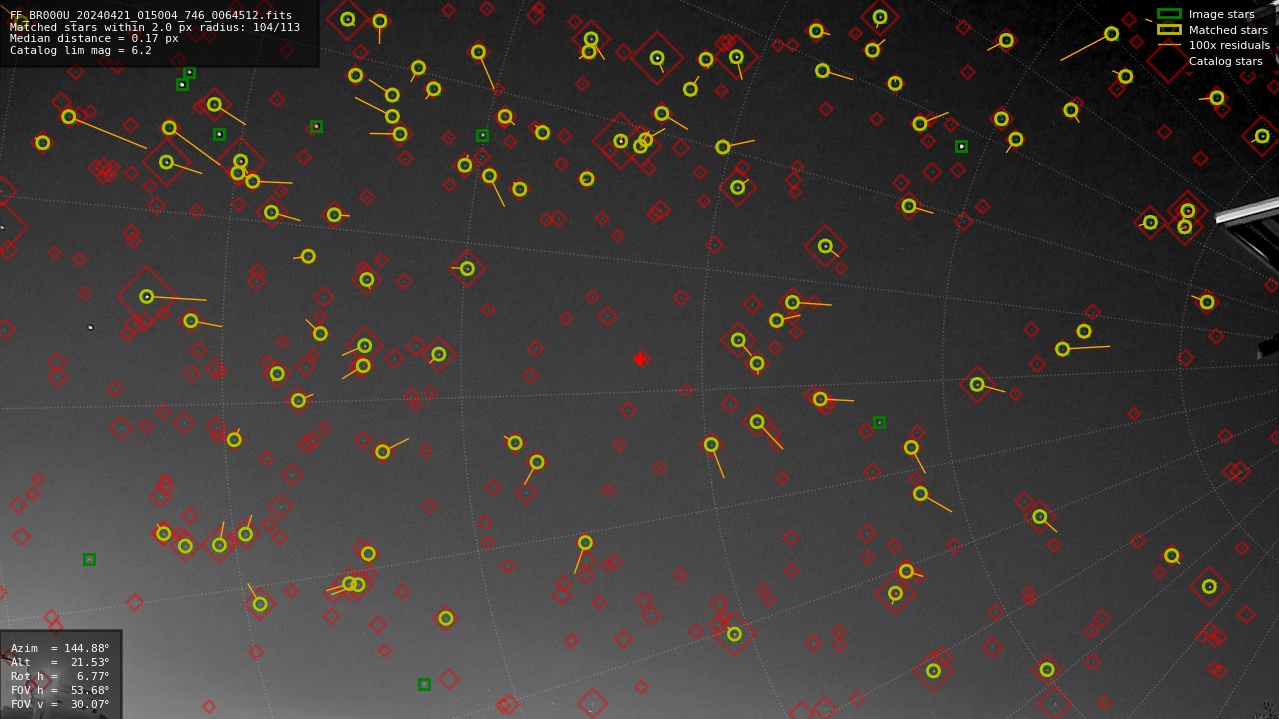Screen dimensions: 1279x719
Task: Click the 'Catalog stars' legend label
Action: (x=1225, y=61)
